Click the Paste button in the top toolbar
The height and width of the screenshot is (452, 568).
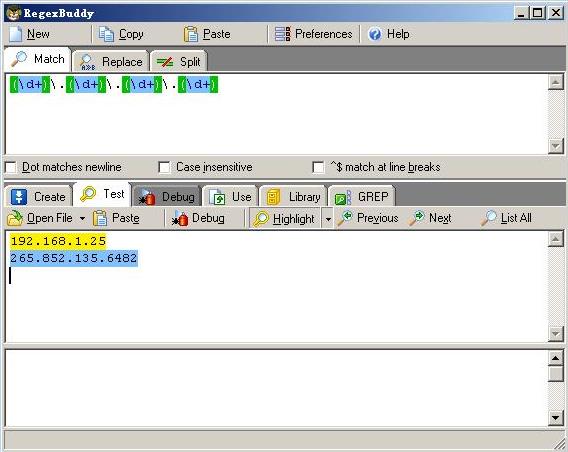207,34
